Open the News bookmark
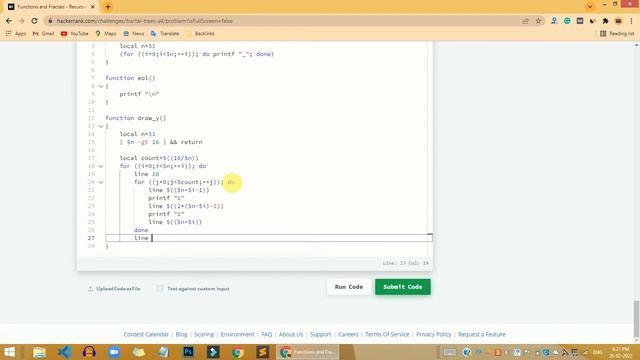The height and width of the screenshot is (360, 640). (133, 33)
